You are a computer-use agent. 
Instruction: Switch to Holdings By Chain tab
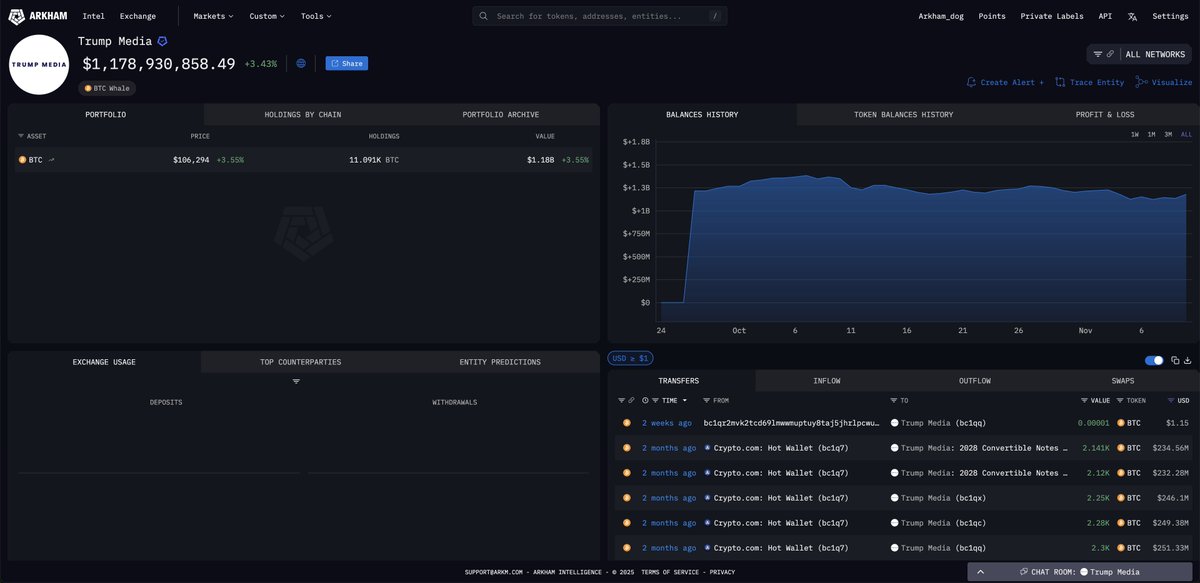click(302, 115)
